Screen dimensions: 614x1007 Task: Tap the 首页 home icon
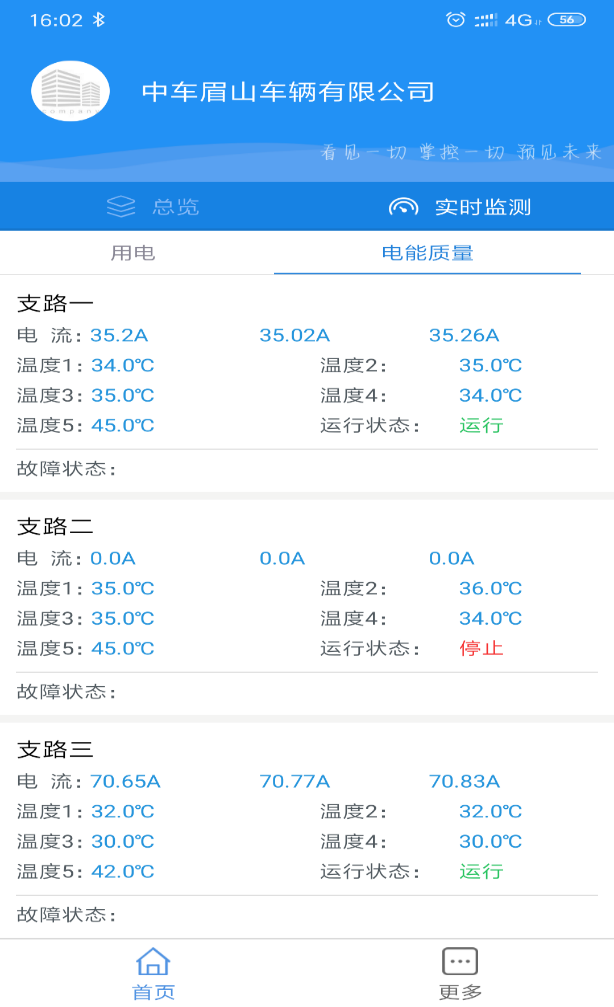[153, 961]
